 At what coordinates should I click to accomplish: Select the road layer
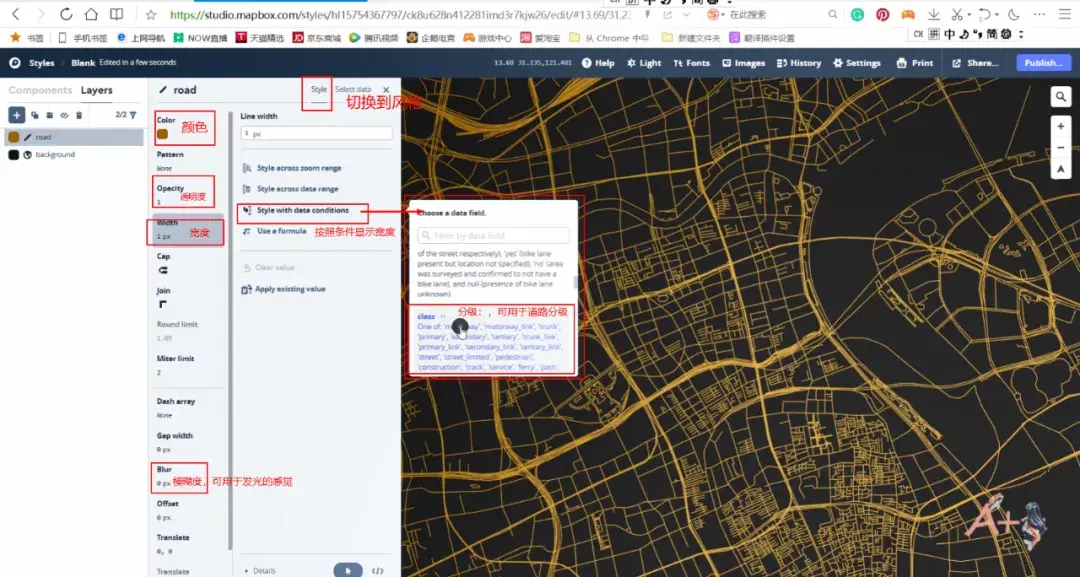(x=74, y=137)
